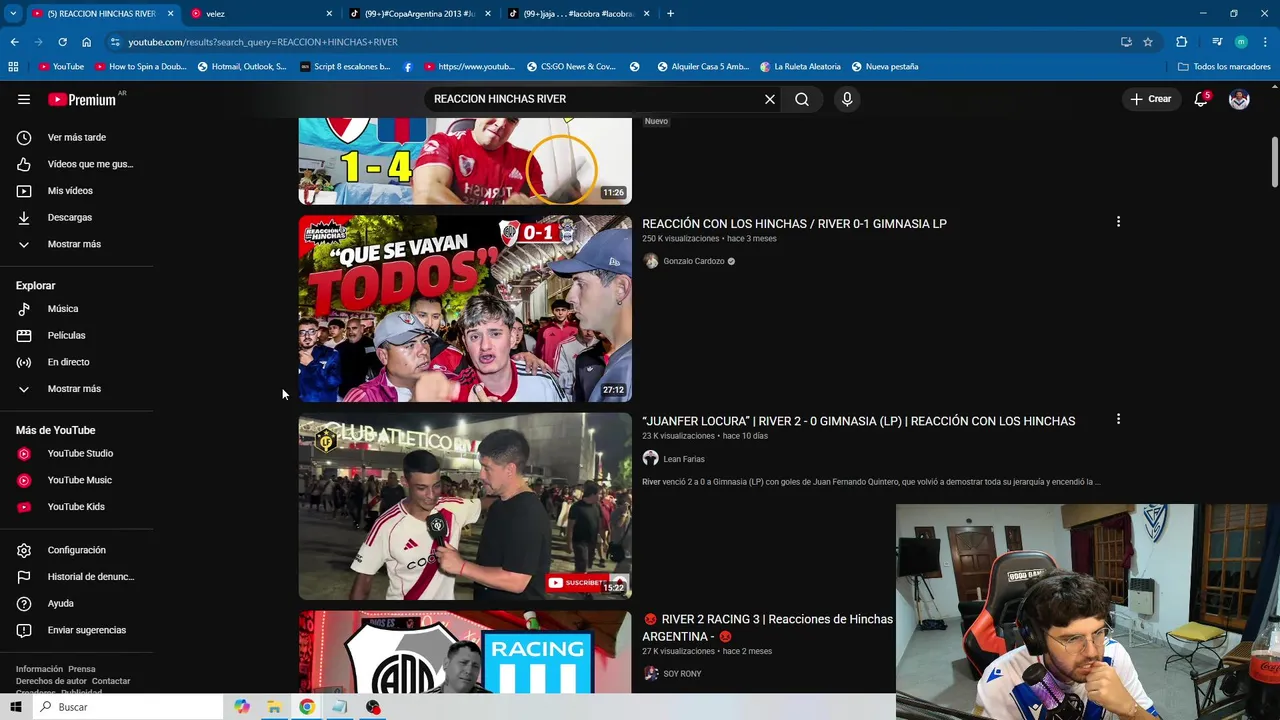
Task: Open Chrome from the taskbar
Action: [306, 707]
